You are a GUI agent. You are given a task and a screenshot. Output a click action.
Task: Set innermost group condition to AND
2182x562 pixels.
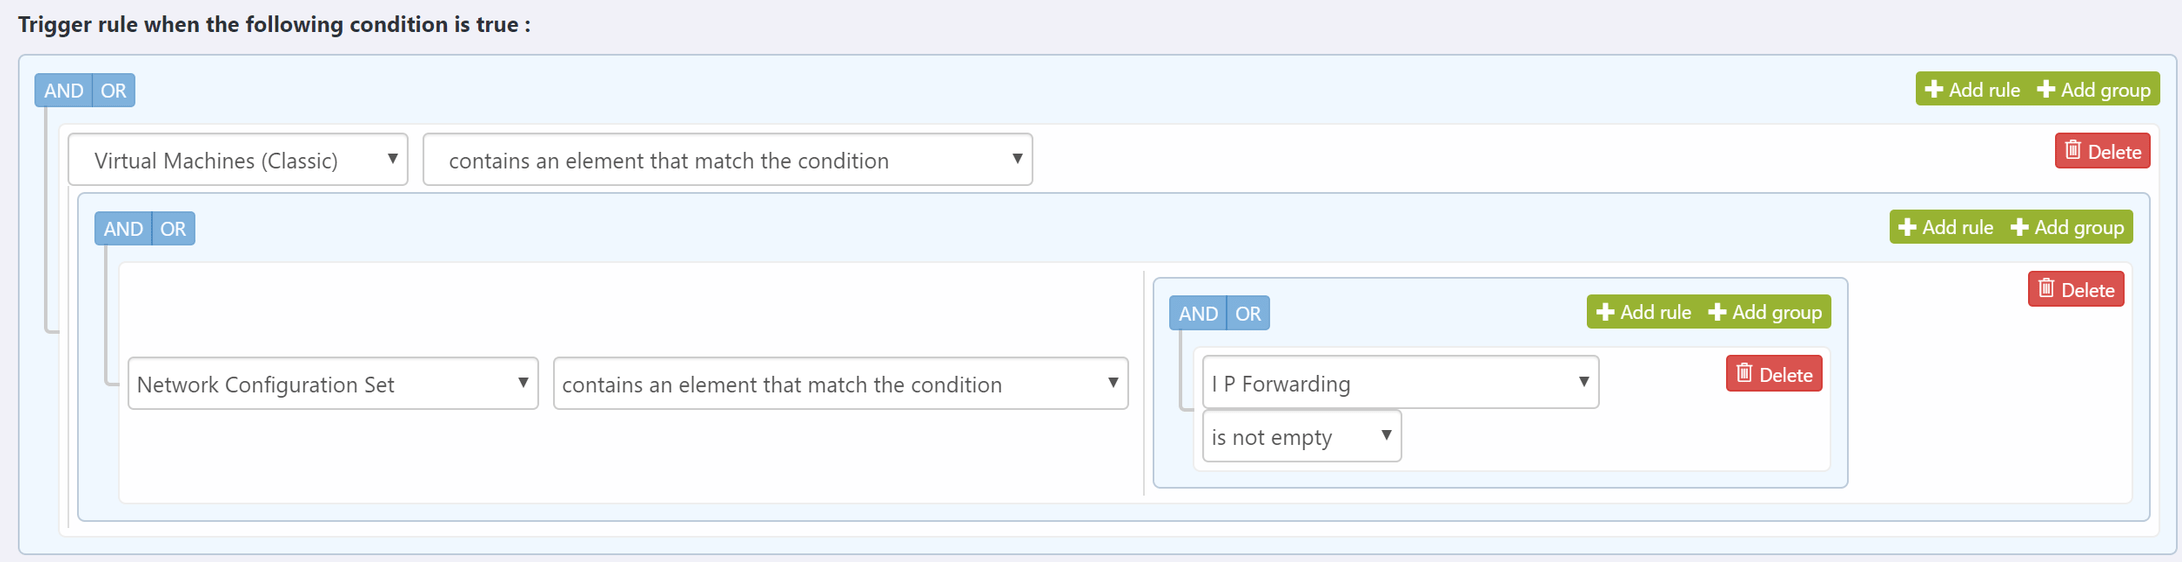coord(1198,314)
